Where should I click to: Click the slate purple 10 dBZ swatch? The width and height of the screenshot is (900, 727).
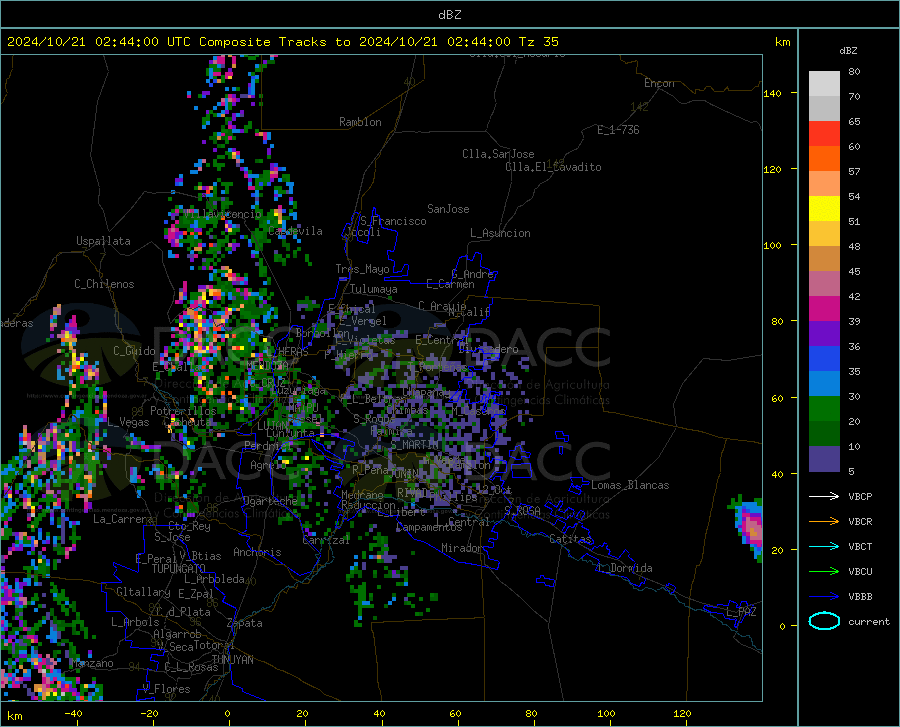824,459
